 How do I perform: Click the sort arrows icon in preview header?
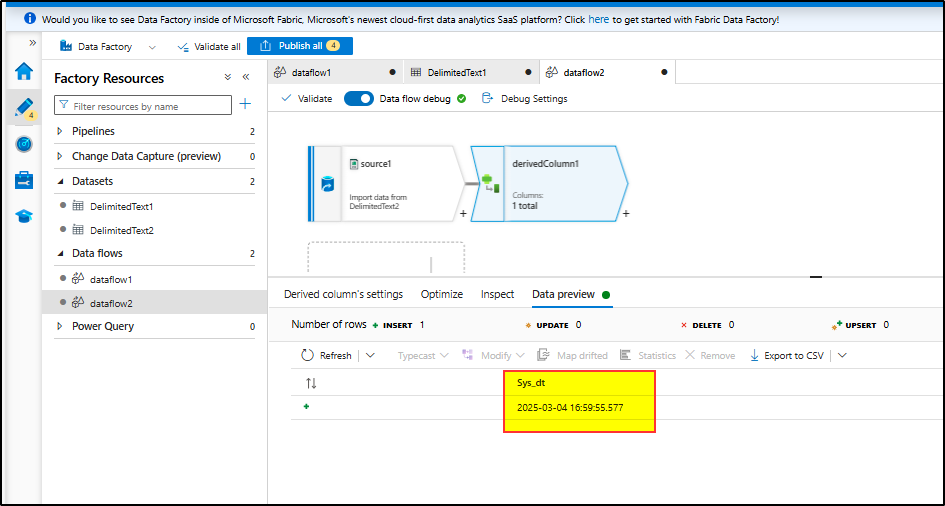[x=312, y=383]
